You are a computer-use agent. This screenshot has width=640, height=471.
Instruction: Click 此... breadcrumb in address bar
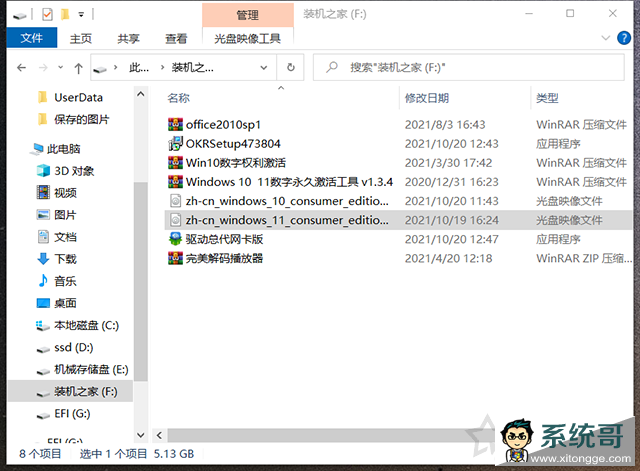pyautogui.click(x=139, y=67)
